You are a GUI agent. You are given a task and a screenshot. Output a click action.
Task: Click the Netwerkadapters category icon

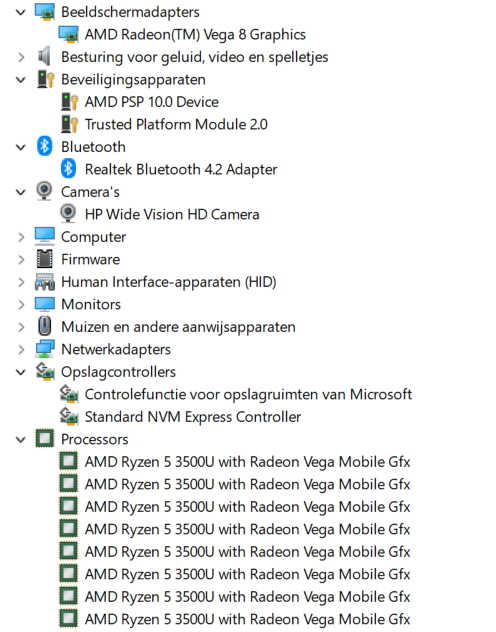pos(45,349)
